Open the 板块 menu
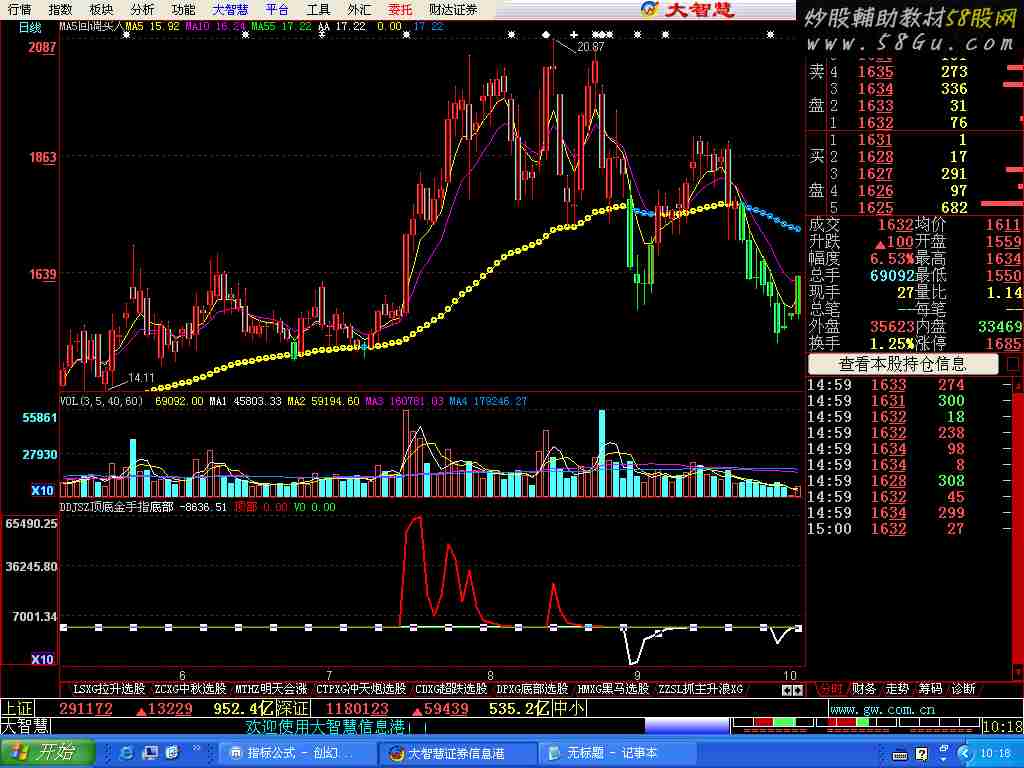The image size is (1024, 768). [101, 9]
